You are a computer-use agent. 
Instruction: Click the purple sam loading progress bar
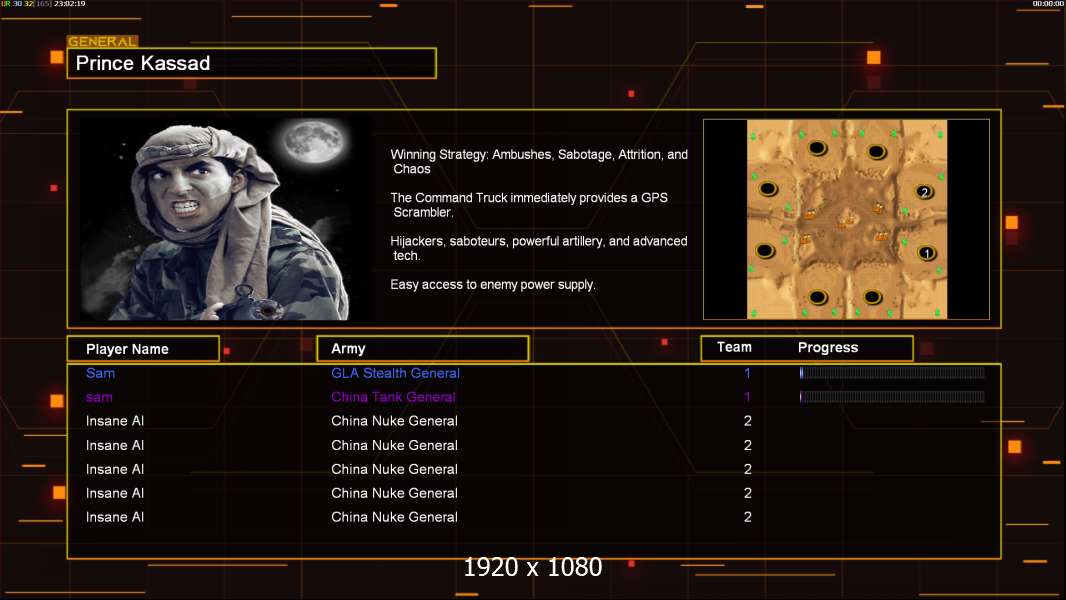pos(892,397)
